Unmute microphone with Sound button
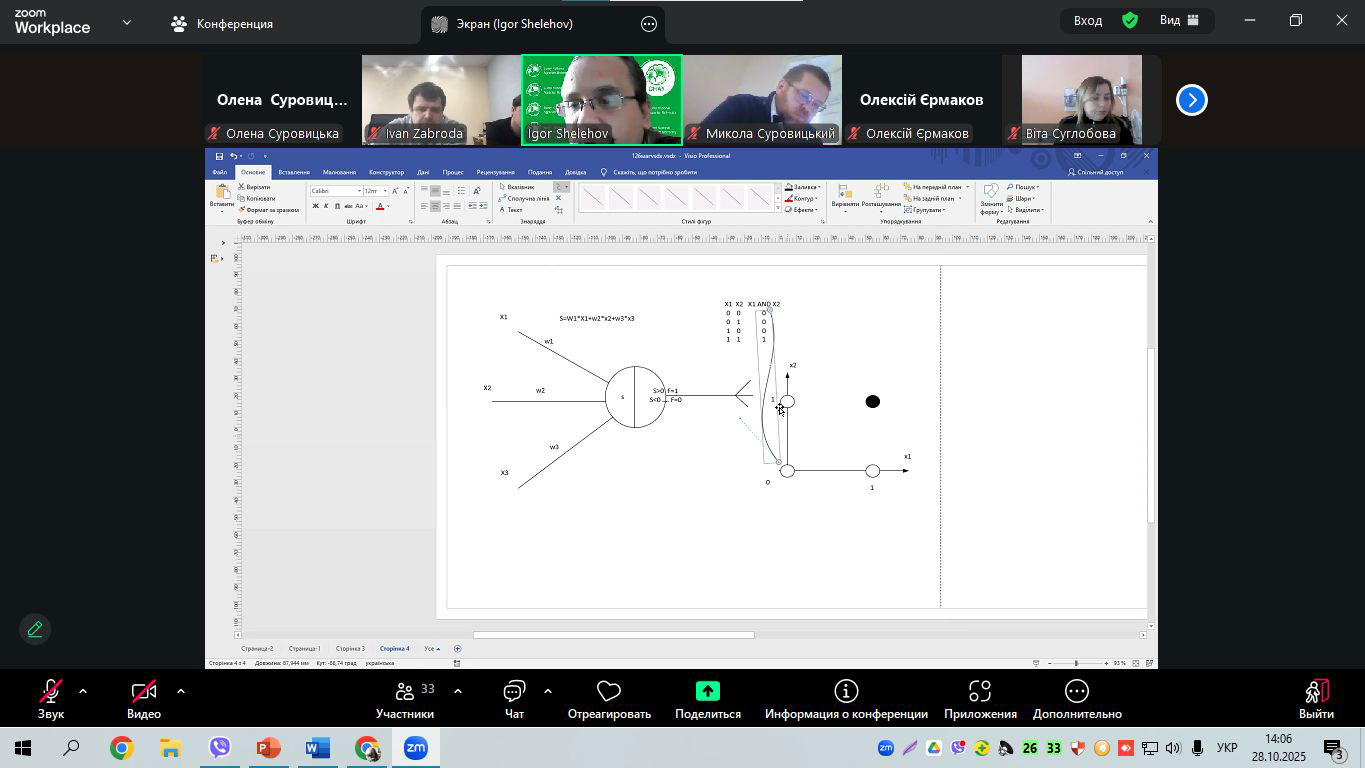The image size is (1365, 768). click(x=50, y=692)
